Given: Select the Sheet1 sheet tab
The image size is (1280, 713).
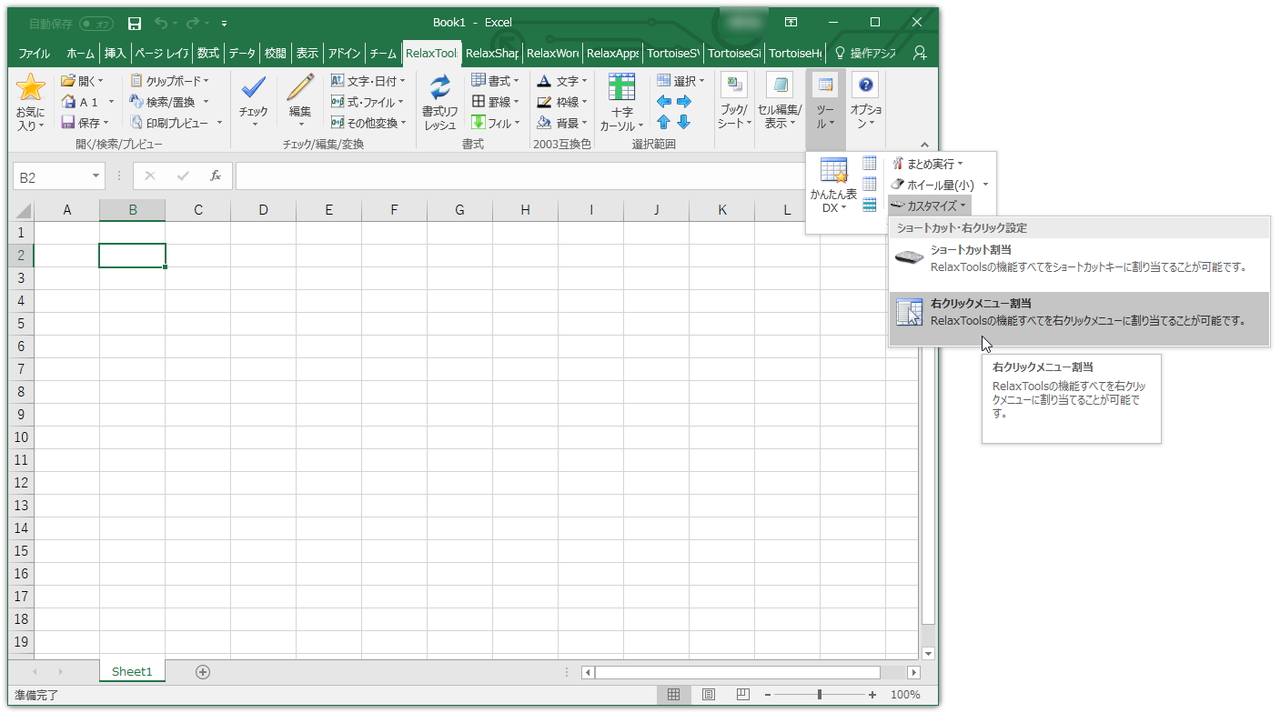Looking at the screenshot, I should (132, 672).
